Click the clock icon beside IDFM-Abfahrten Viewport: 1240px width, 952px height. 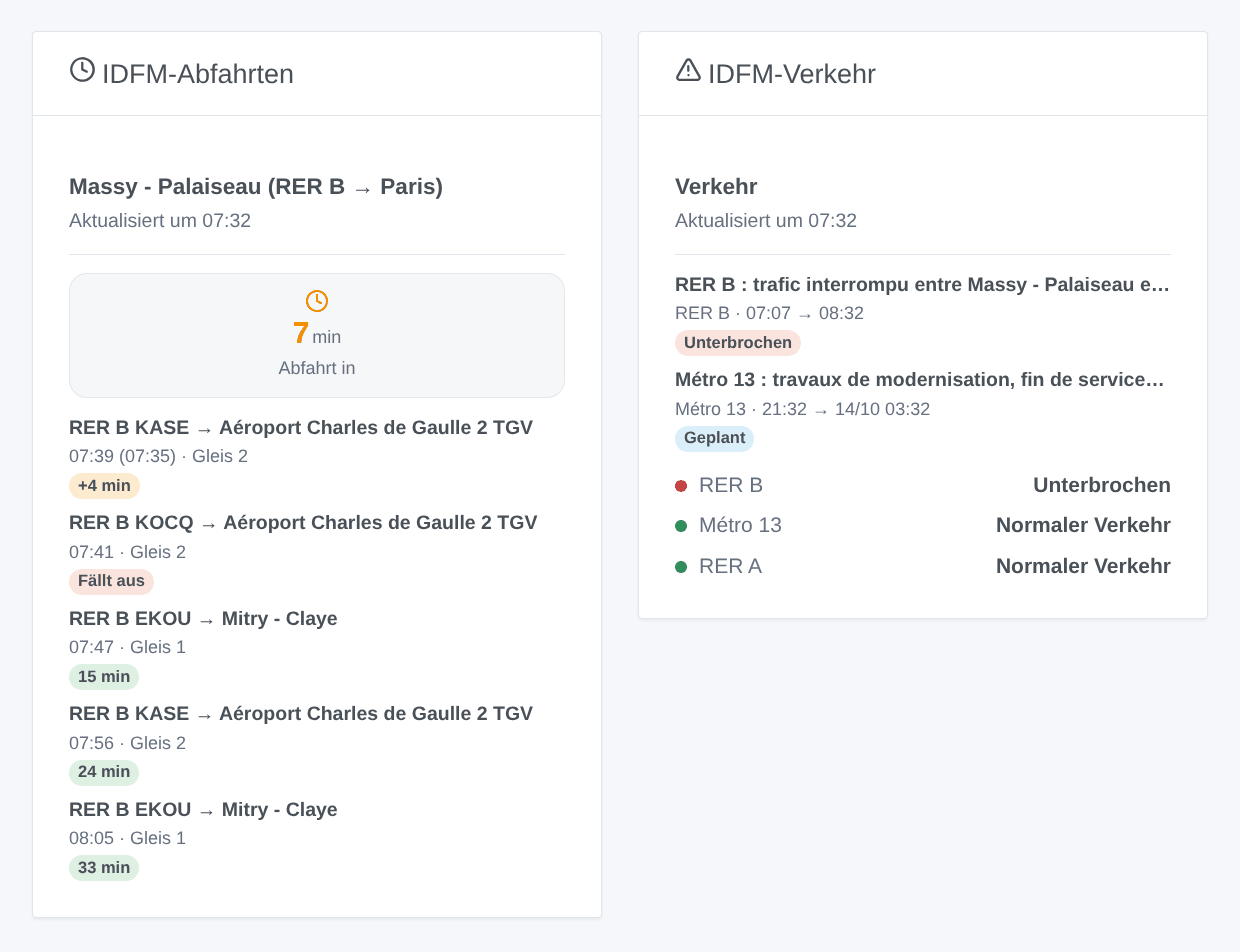[82, 70]
